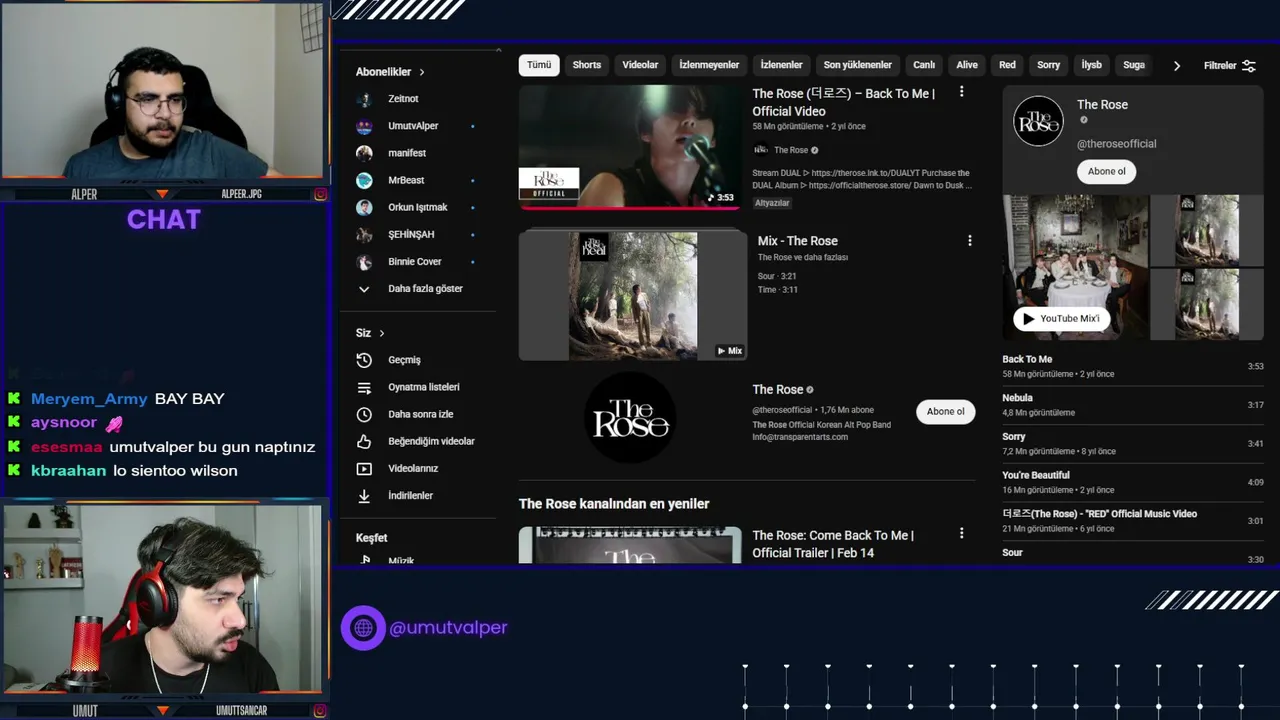Click small The Rose avatar under video title
This screenshot has height=720, width=1280.
[x=760, y=150]
